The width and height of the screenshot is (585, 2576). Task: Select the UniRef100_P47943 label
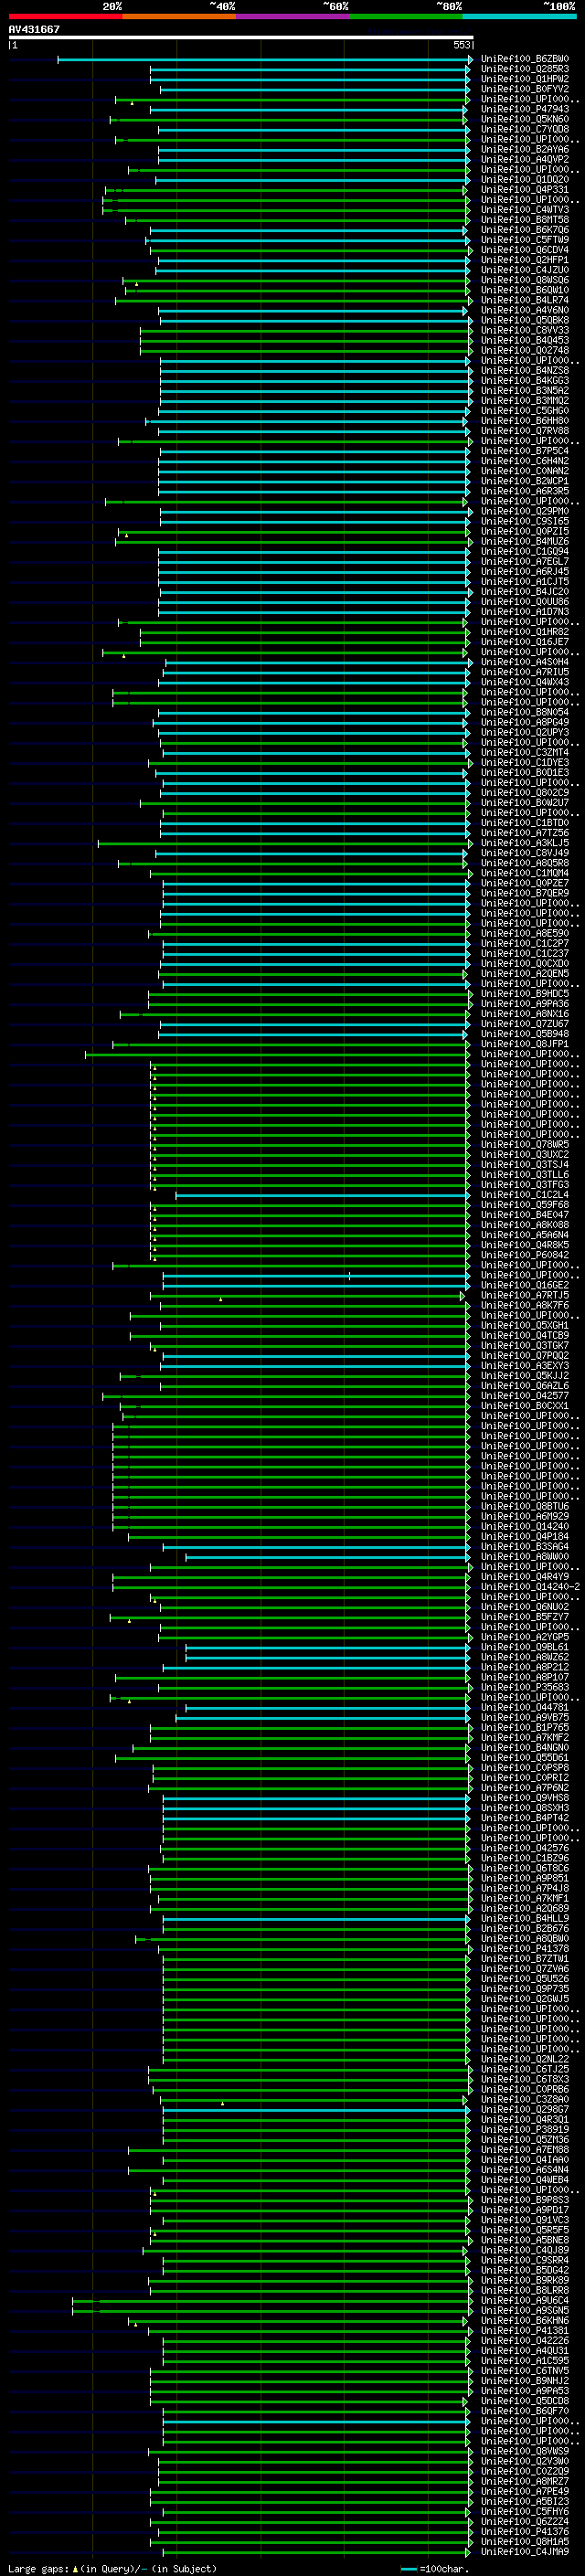click(x=525, y=109)
